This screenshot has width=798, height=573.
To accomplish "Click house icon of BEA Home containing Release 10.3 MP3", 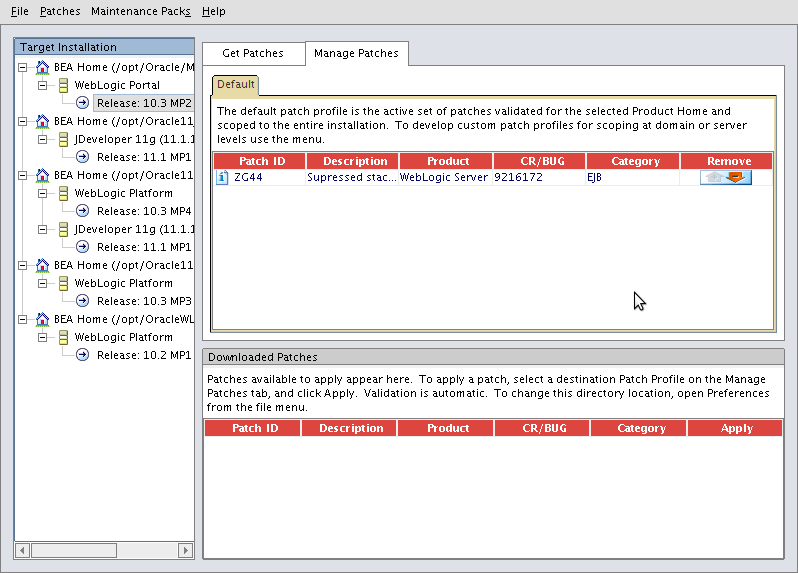I will (43, 265).
